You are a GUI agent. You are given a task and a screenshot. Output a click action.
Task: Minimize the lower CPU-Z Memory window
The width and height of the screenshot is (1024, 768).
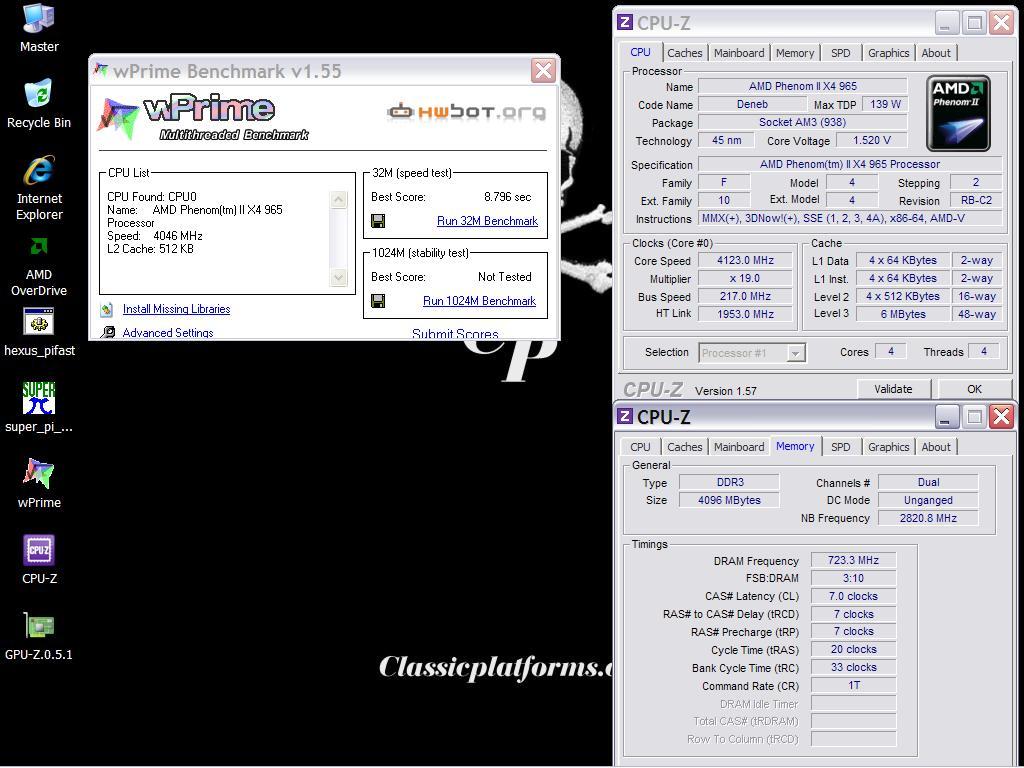(945, 417)
